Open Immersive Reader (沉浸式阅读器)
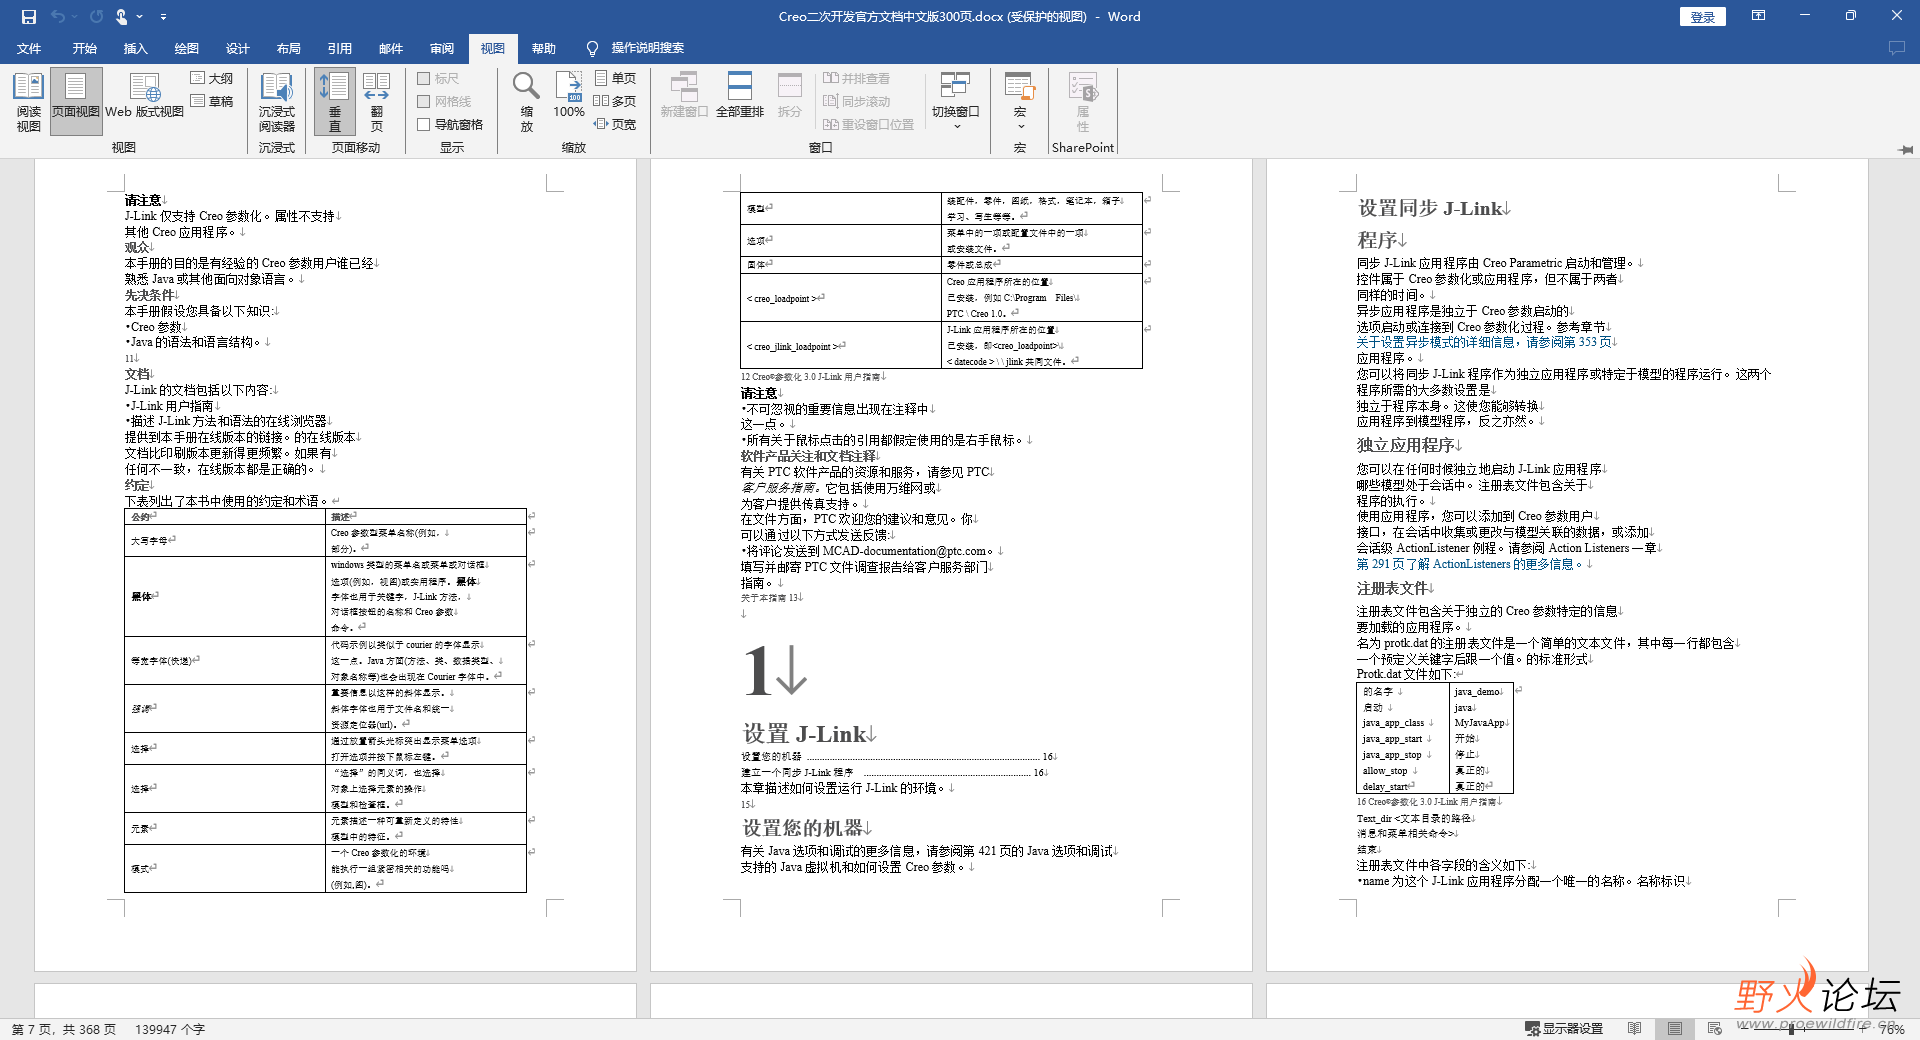Image resolution: width=1920 pixels, height=1040 pixels. point(277,102)
